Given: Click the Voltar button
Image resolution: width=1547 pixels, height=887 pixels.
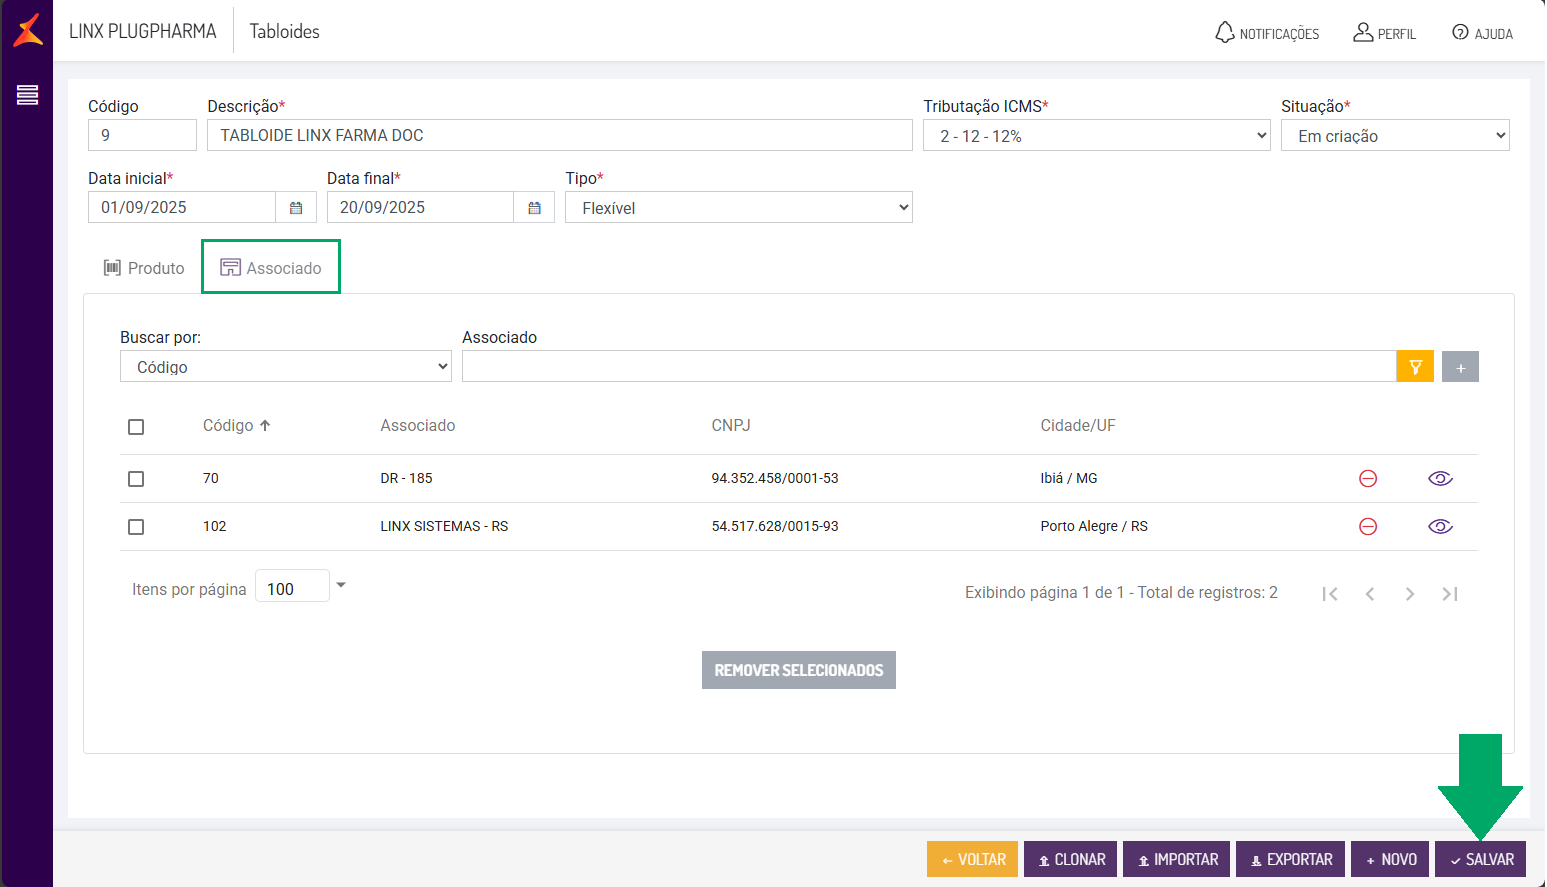Looking at the screenshot, I should click(x=973, y=860).
